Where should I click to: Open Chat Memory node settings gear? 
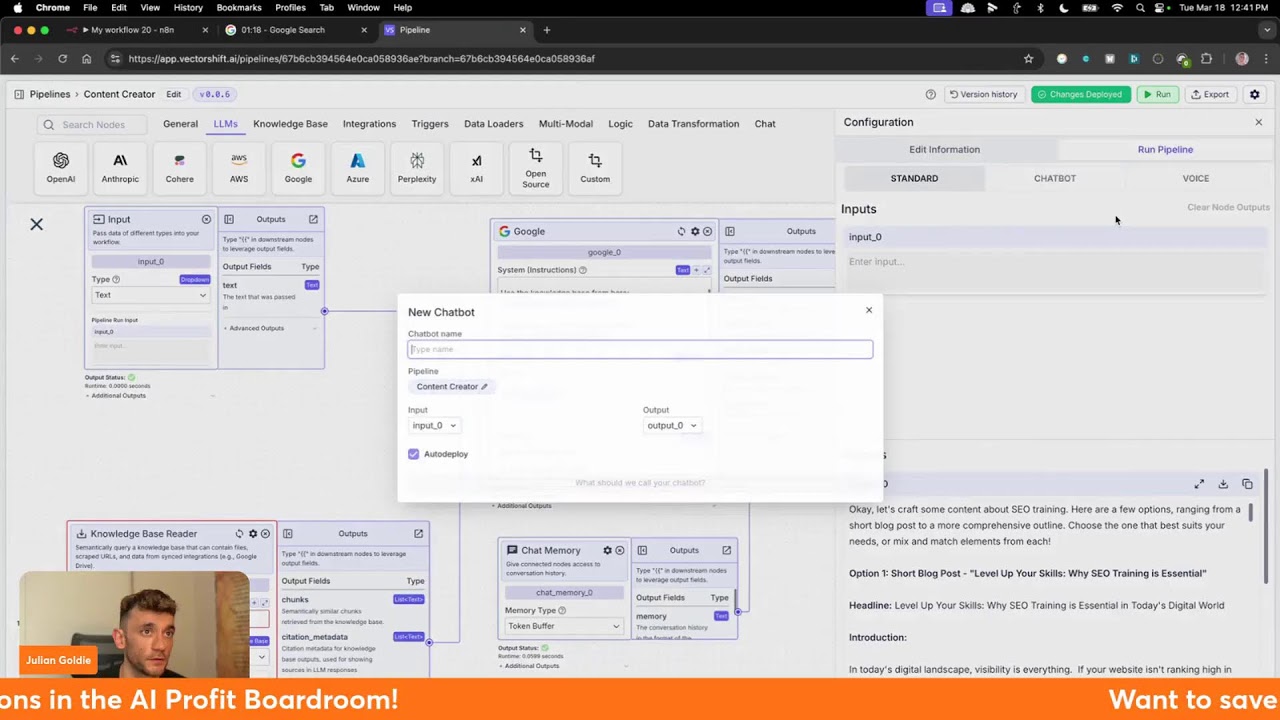[x=607, y=550]
